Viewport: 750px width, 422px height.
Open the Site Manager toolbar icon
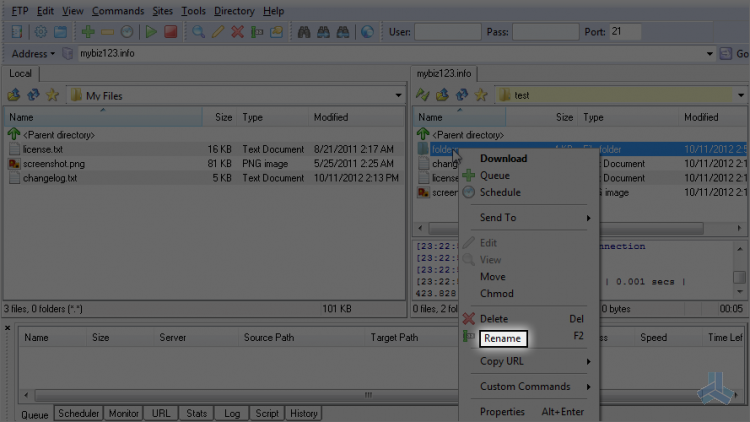coord(17,32)
